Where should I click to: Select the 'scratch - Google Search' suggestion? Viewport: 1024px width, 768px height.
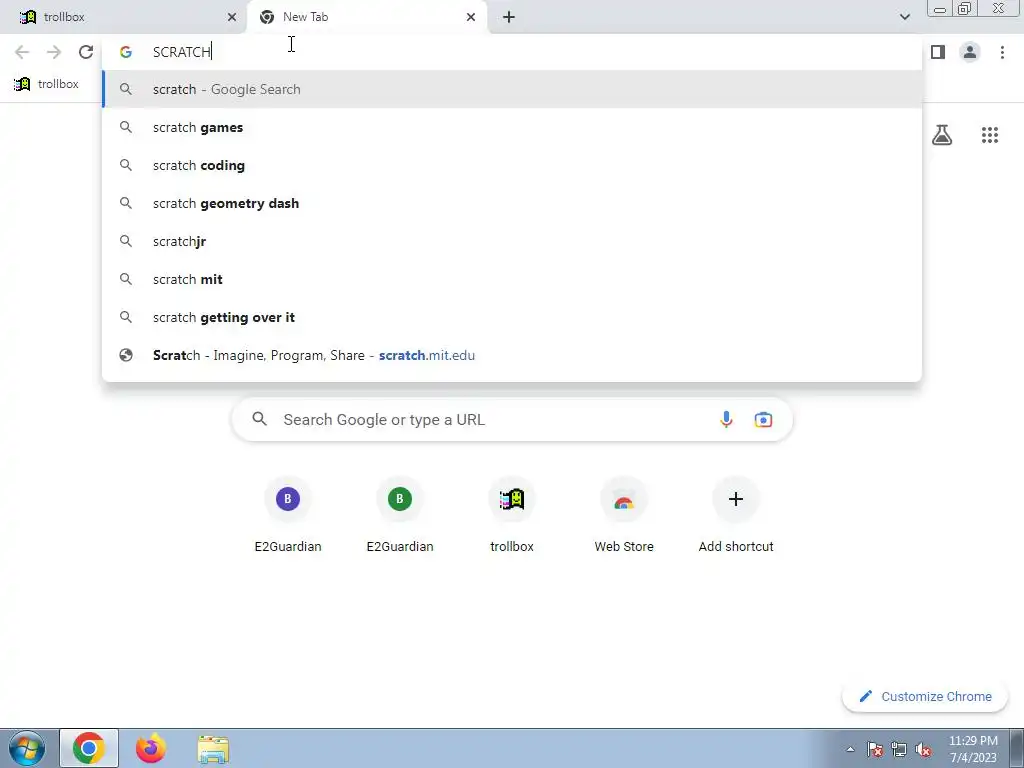512,89
